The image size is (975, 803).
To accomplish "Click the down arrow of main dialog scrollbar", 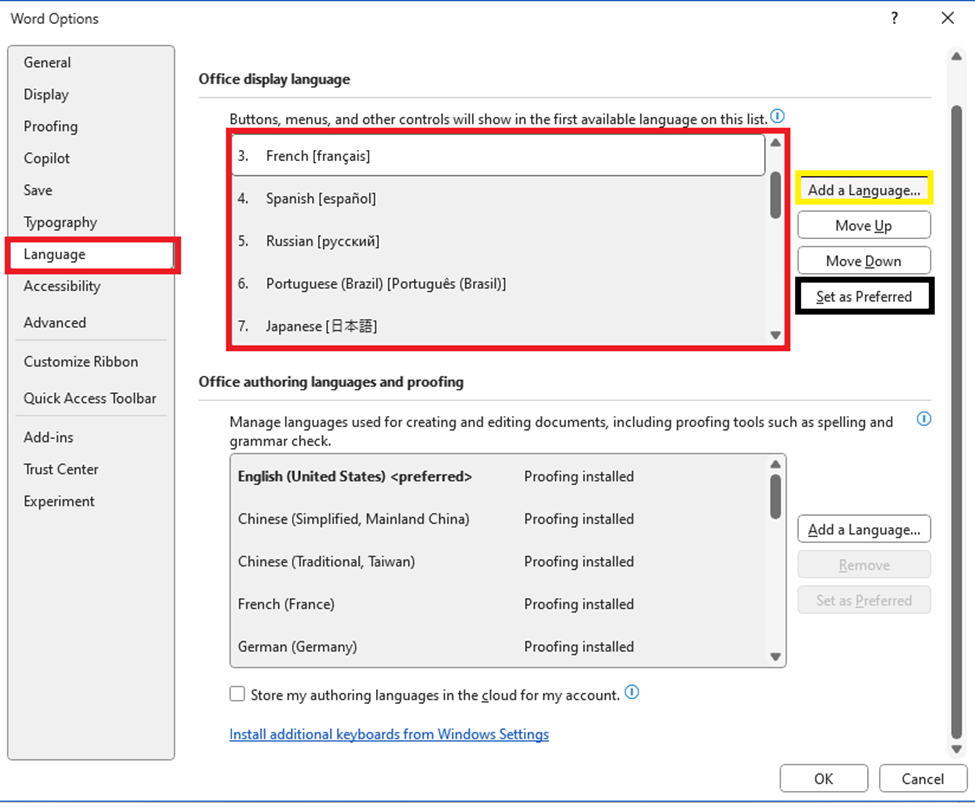I will point(956,750).
